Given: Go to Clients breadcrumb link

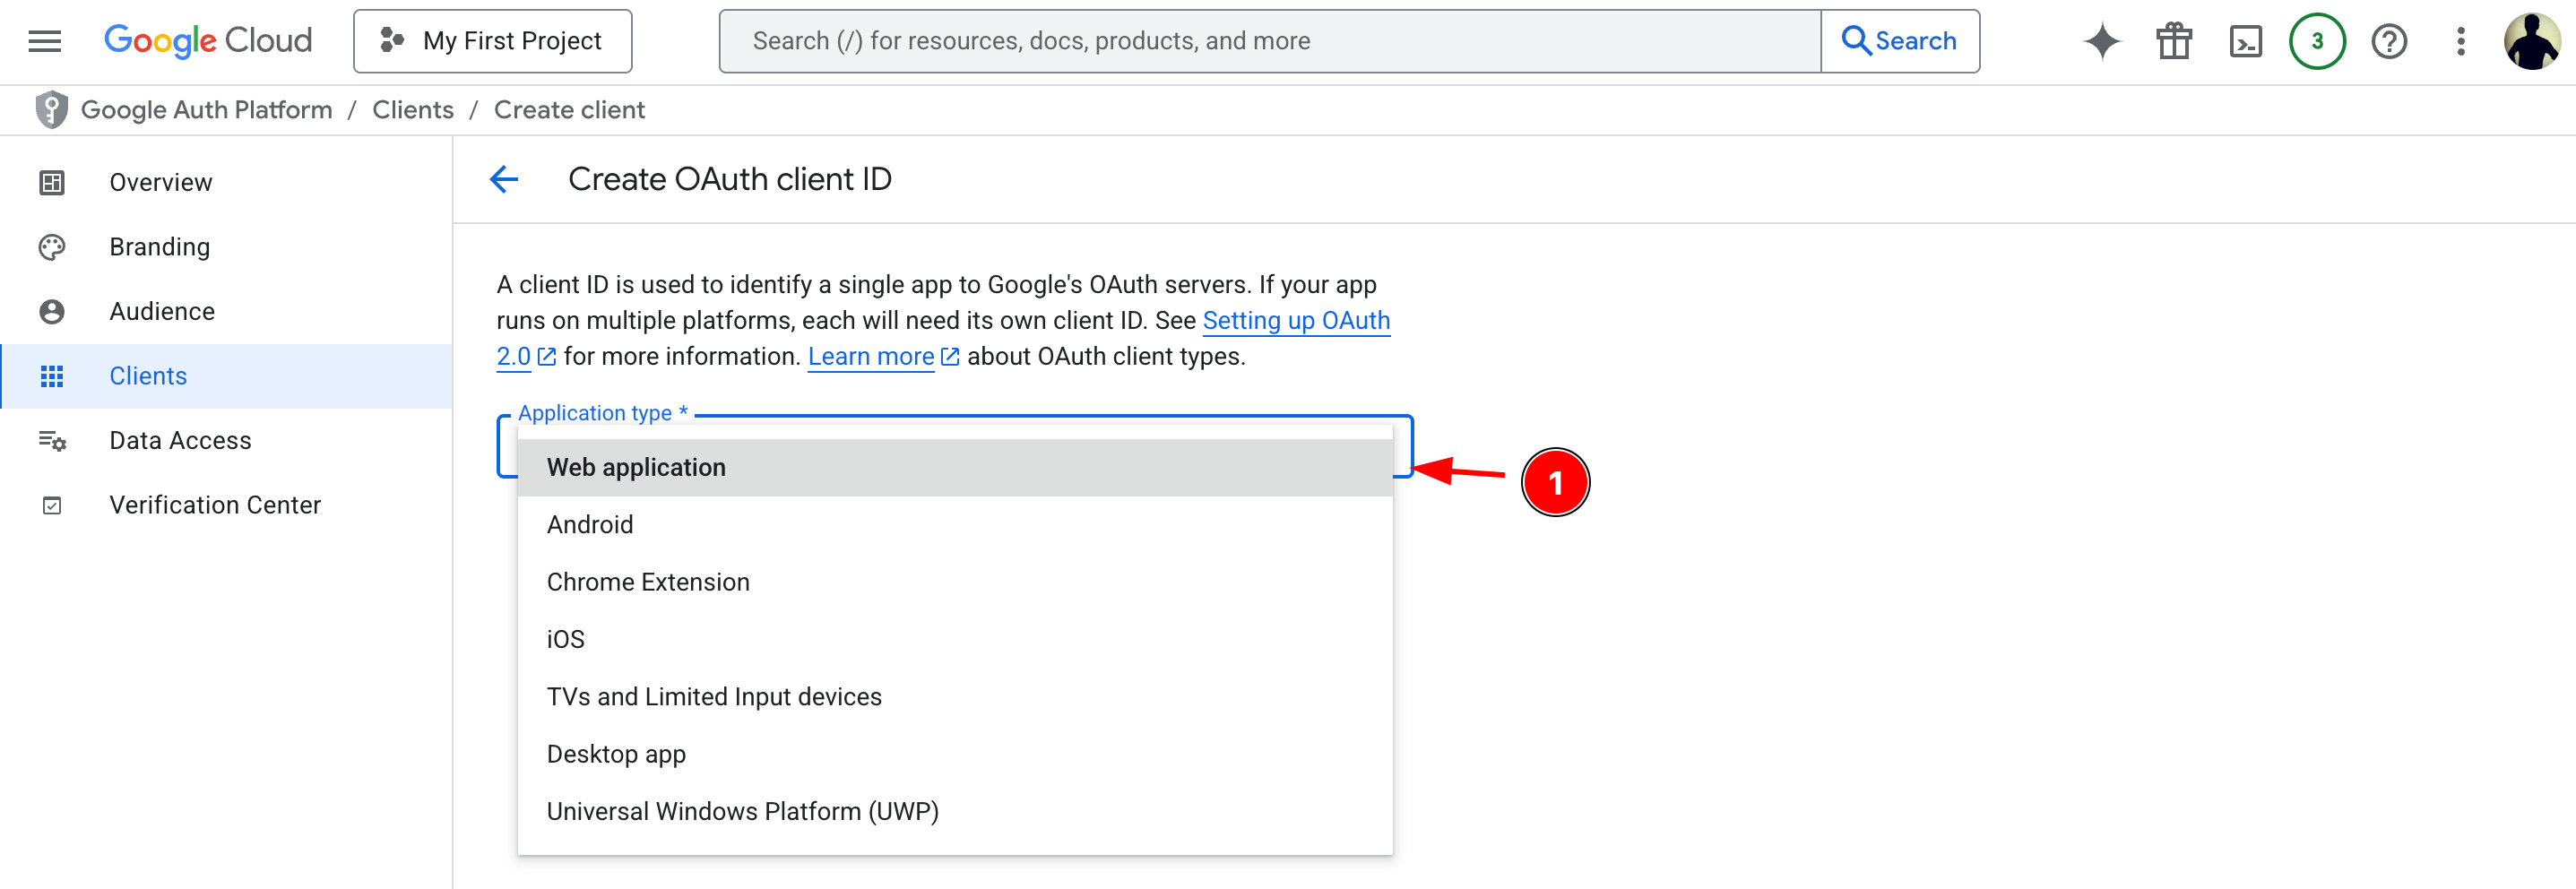Looking at the screenshot, I should pyautogui.click(x=413, y=110).
